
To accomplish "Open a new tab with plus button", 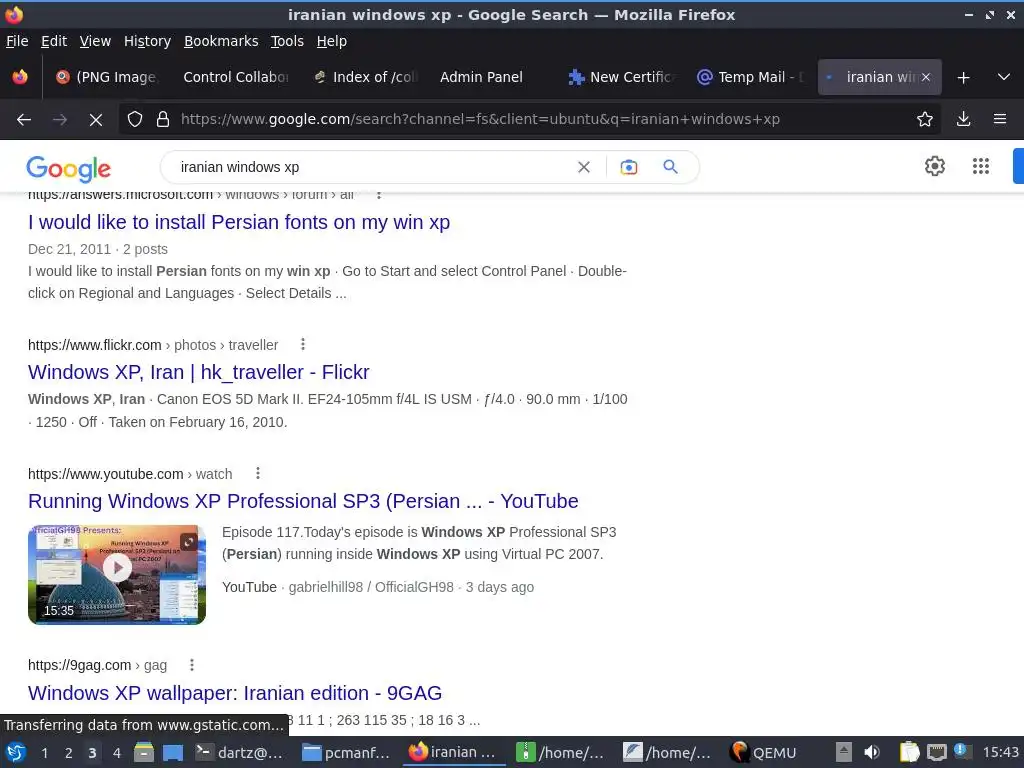I will [x=963, y=77].
